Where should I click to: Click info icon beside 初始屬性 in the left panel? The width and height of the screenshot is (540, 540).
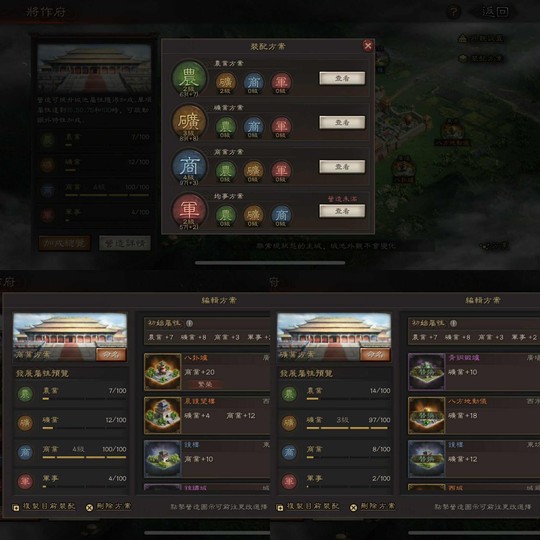[189, 323]
